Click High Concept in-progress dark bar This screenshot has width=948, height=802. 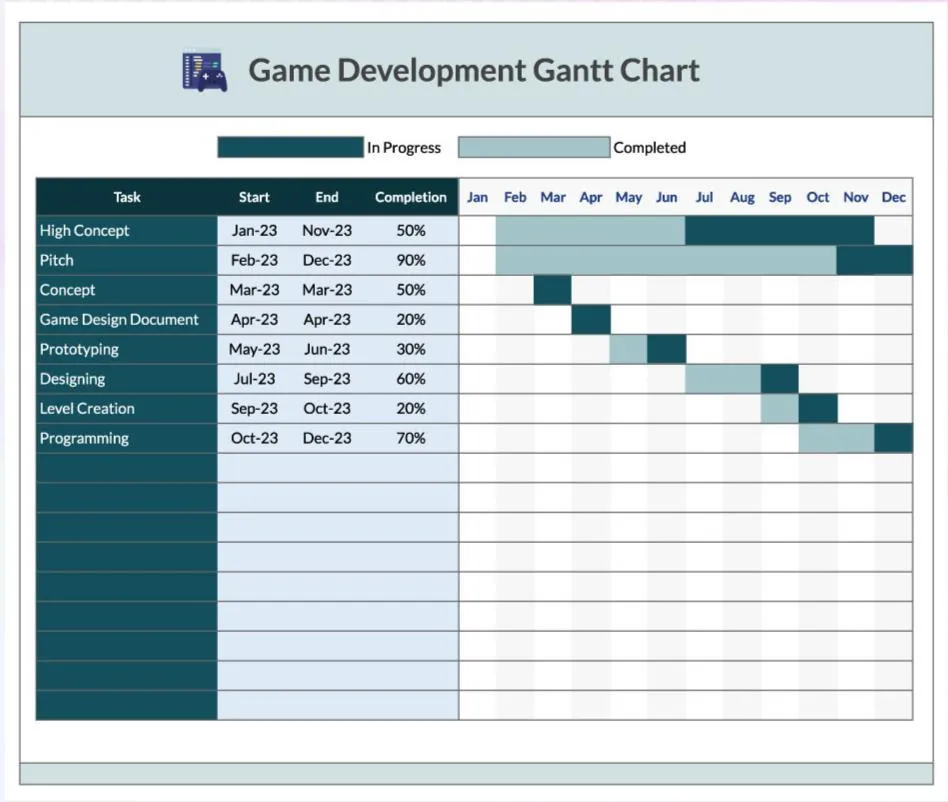pos(780,230)
